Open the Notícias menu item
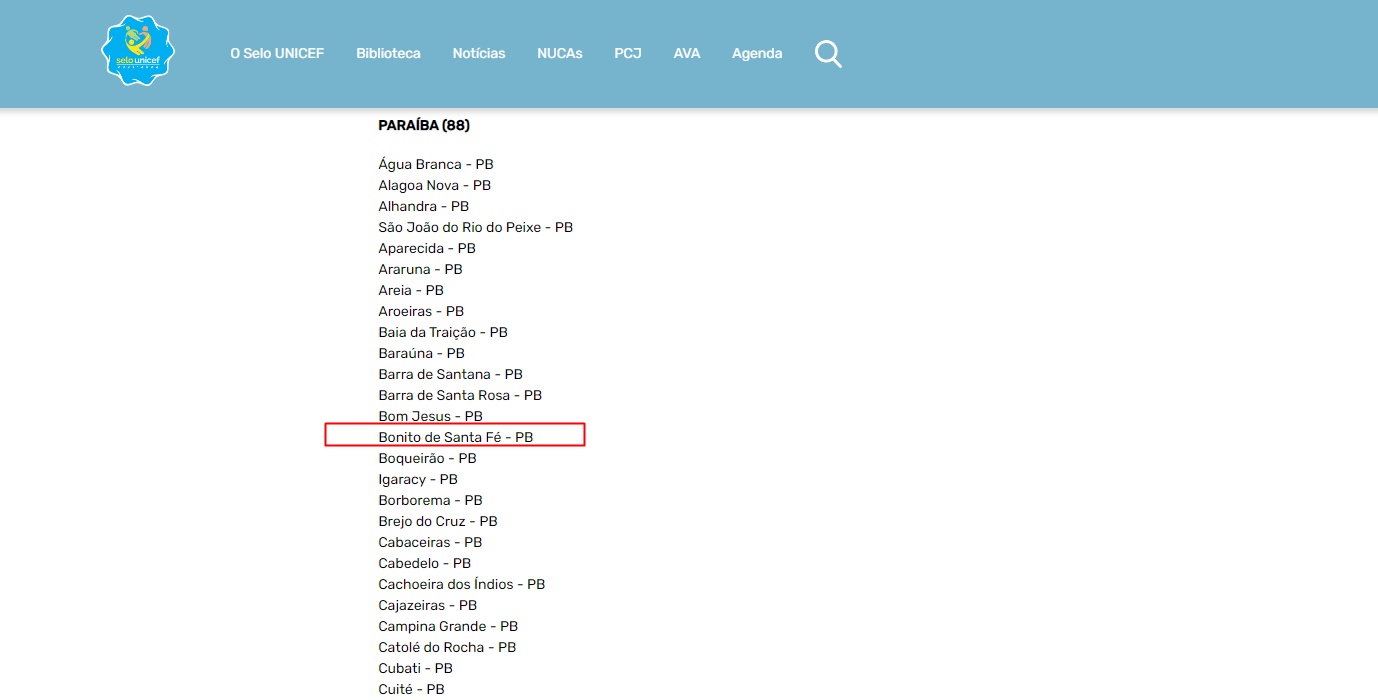The width and height of the screenshot is (1378, 700). coord(479,54)
